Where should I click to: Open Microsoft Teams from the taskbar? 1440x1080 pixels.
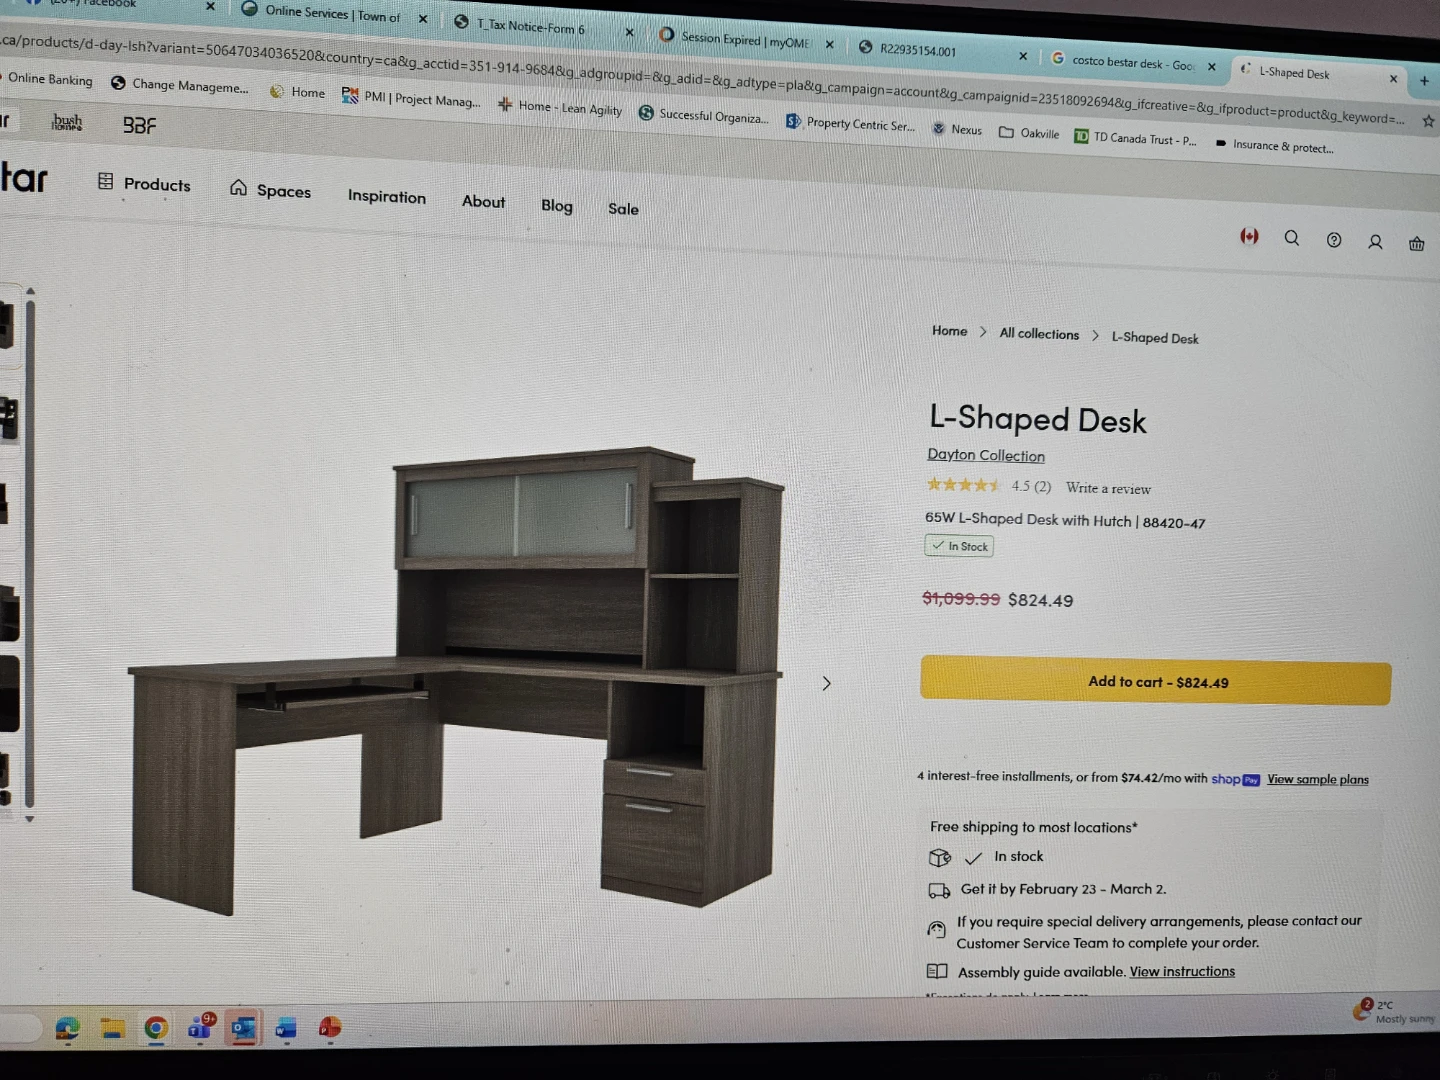[201, 1027]
